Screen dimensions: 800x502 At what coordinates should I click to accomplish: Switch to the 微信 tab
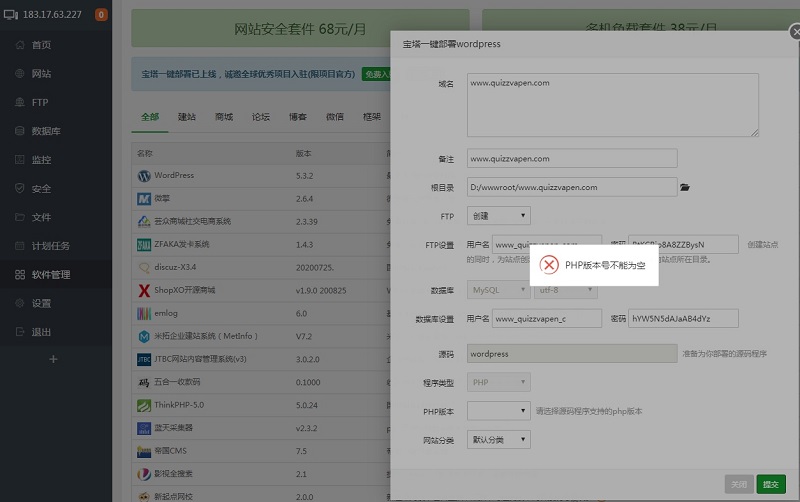coord(335,117)
